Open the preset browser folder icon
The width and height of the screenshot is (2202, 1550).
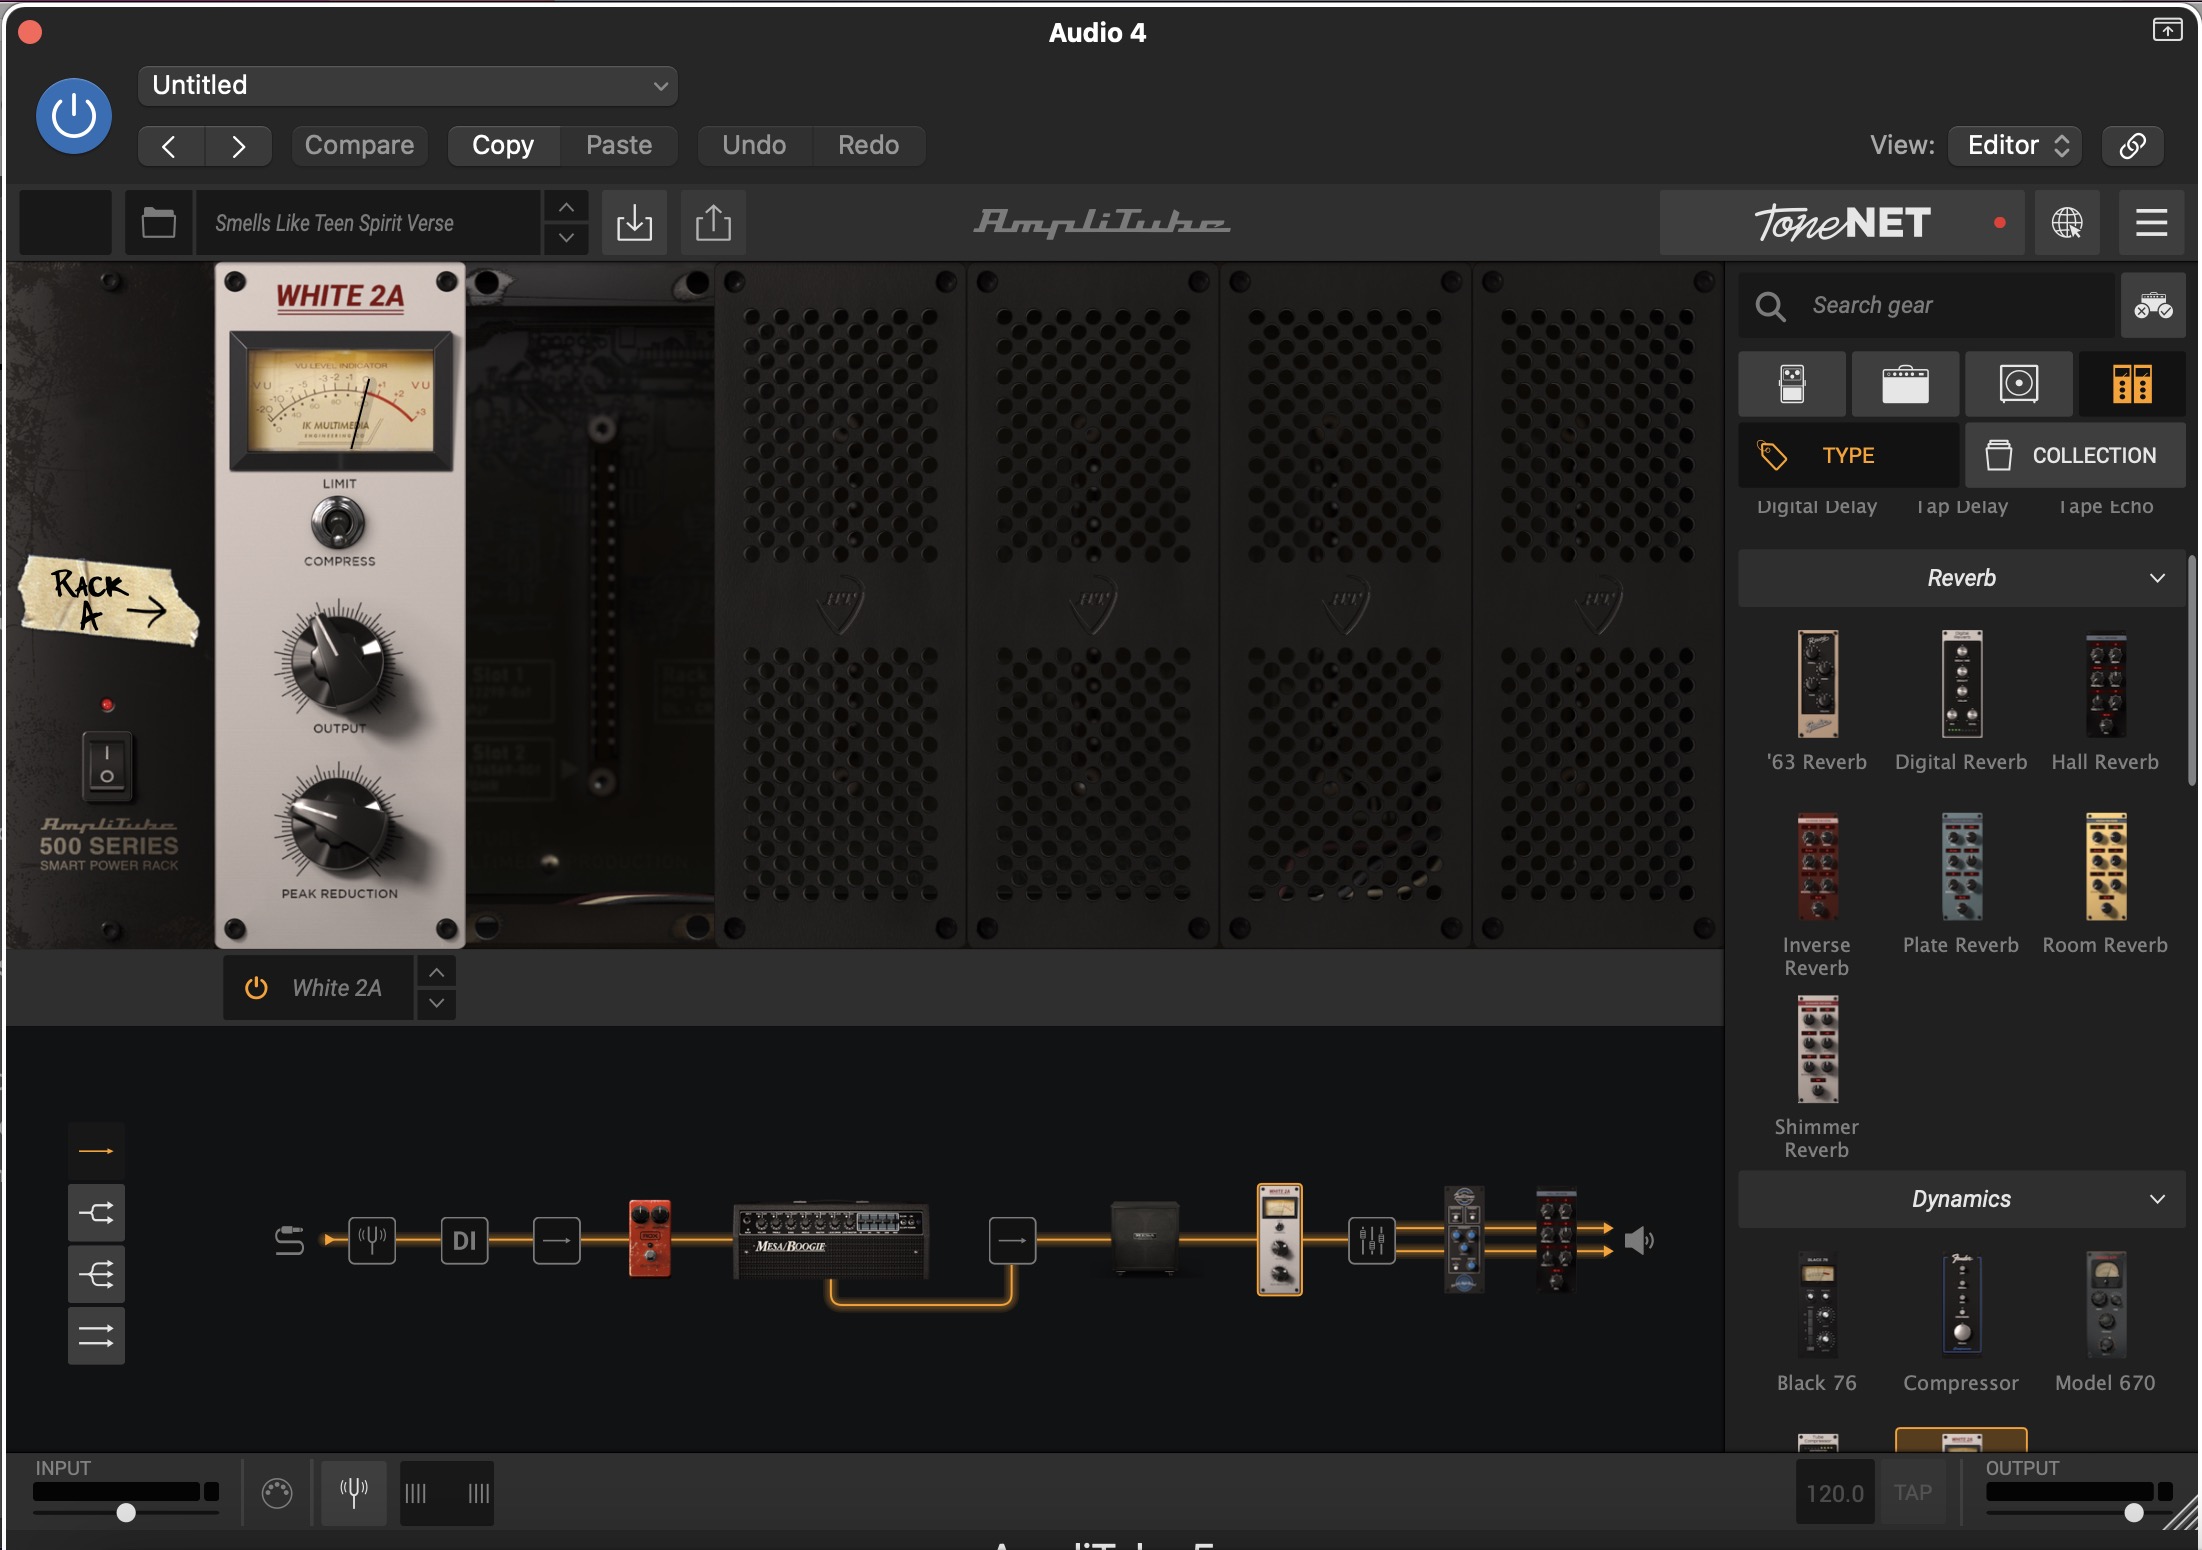(158, 222)
